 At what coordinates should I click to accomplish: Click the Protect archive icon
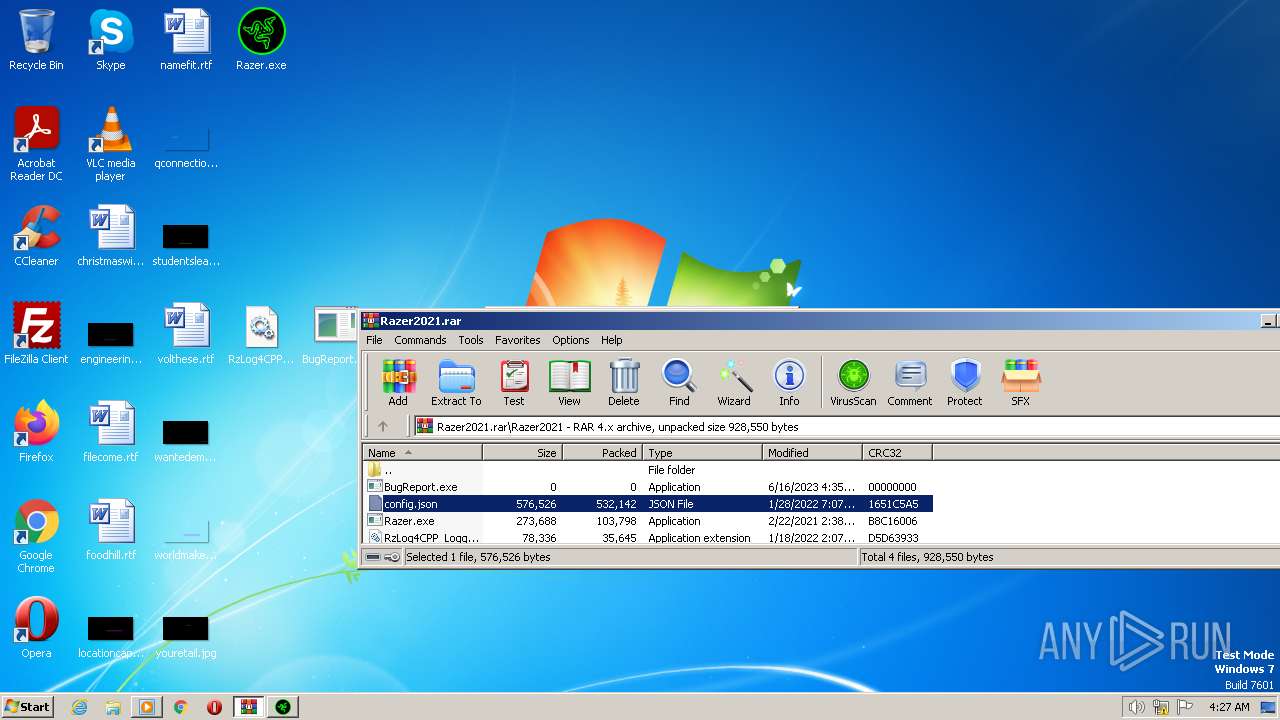[965, 383]
